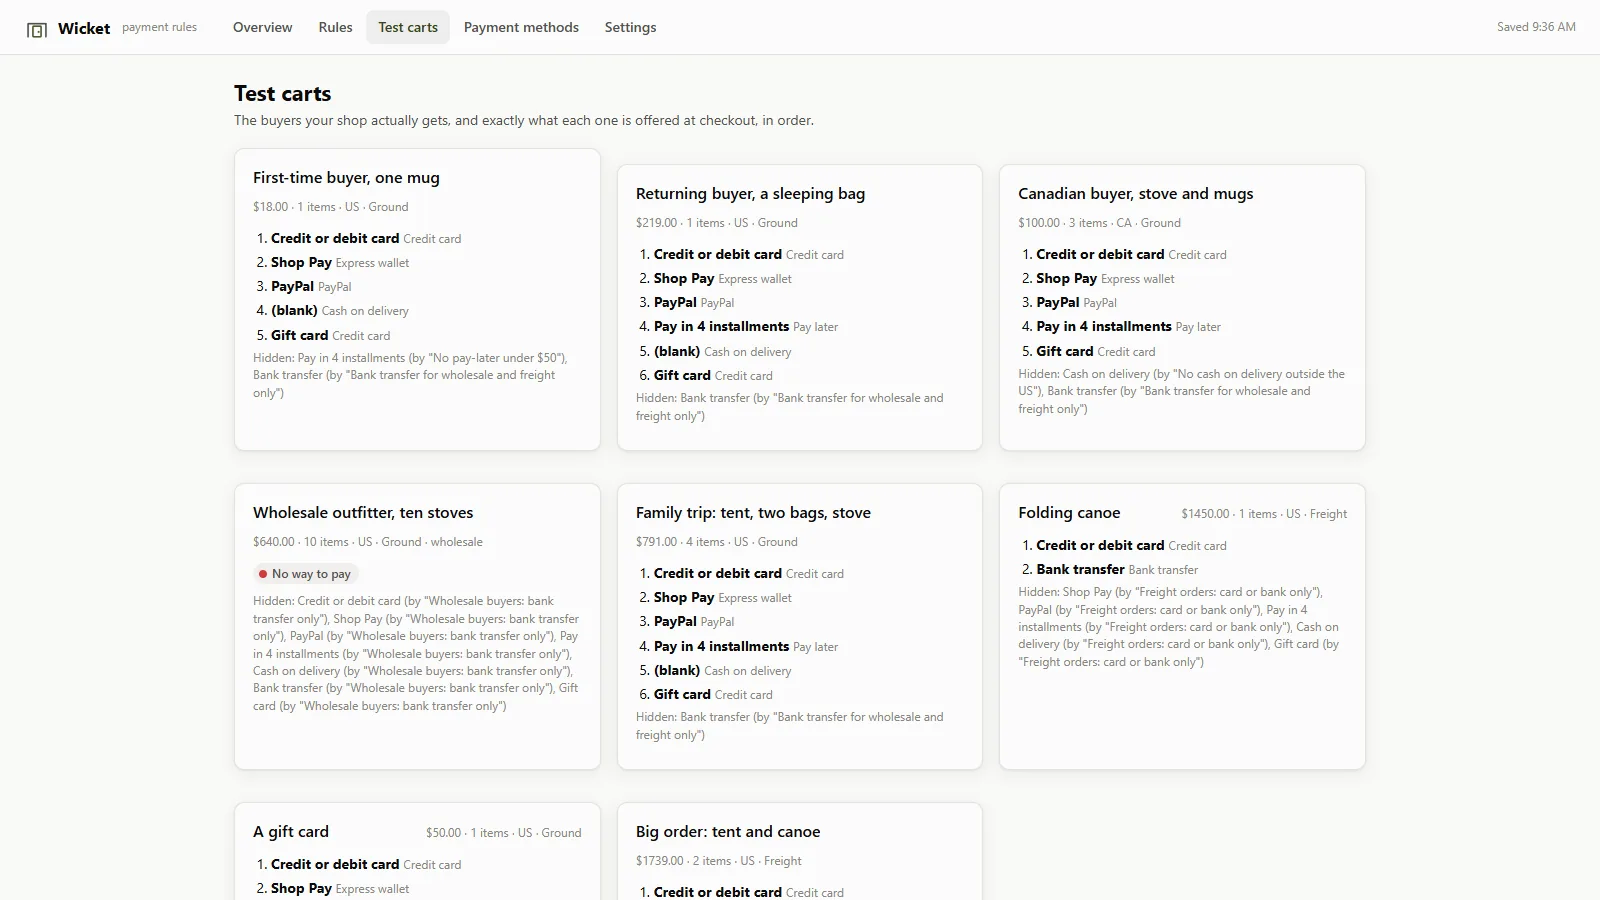Open the Folding canoe card title
The height and width of the screenshot is (900, 1600).
point(1069,512)
